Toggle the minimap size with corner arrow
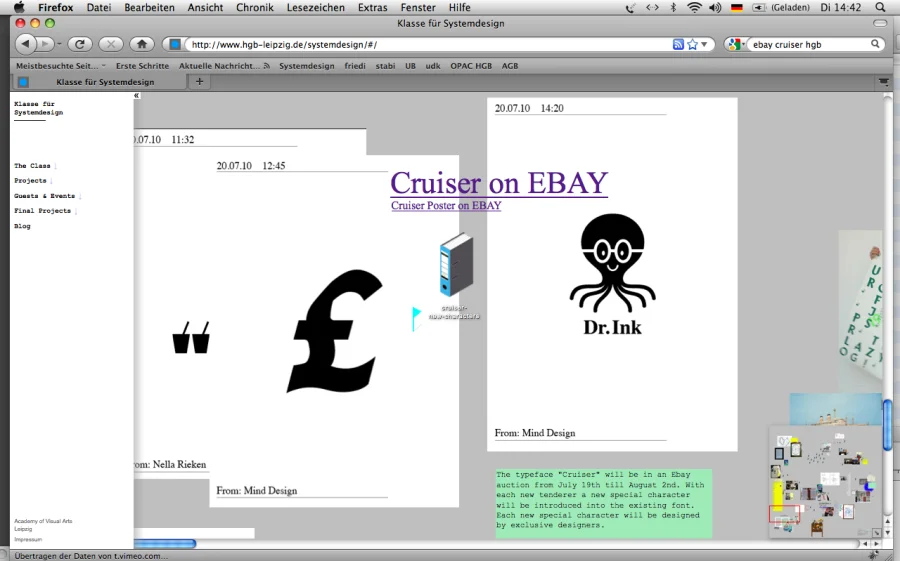The height and width of the screenshot is (561, 900). pos(875,533)
